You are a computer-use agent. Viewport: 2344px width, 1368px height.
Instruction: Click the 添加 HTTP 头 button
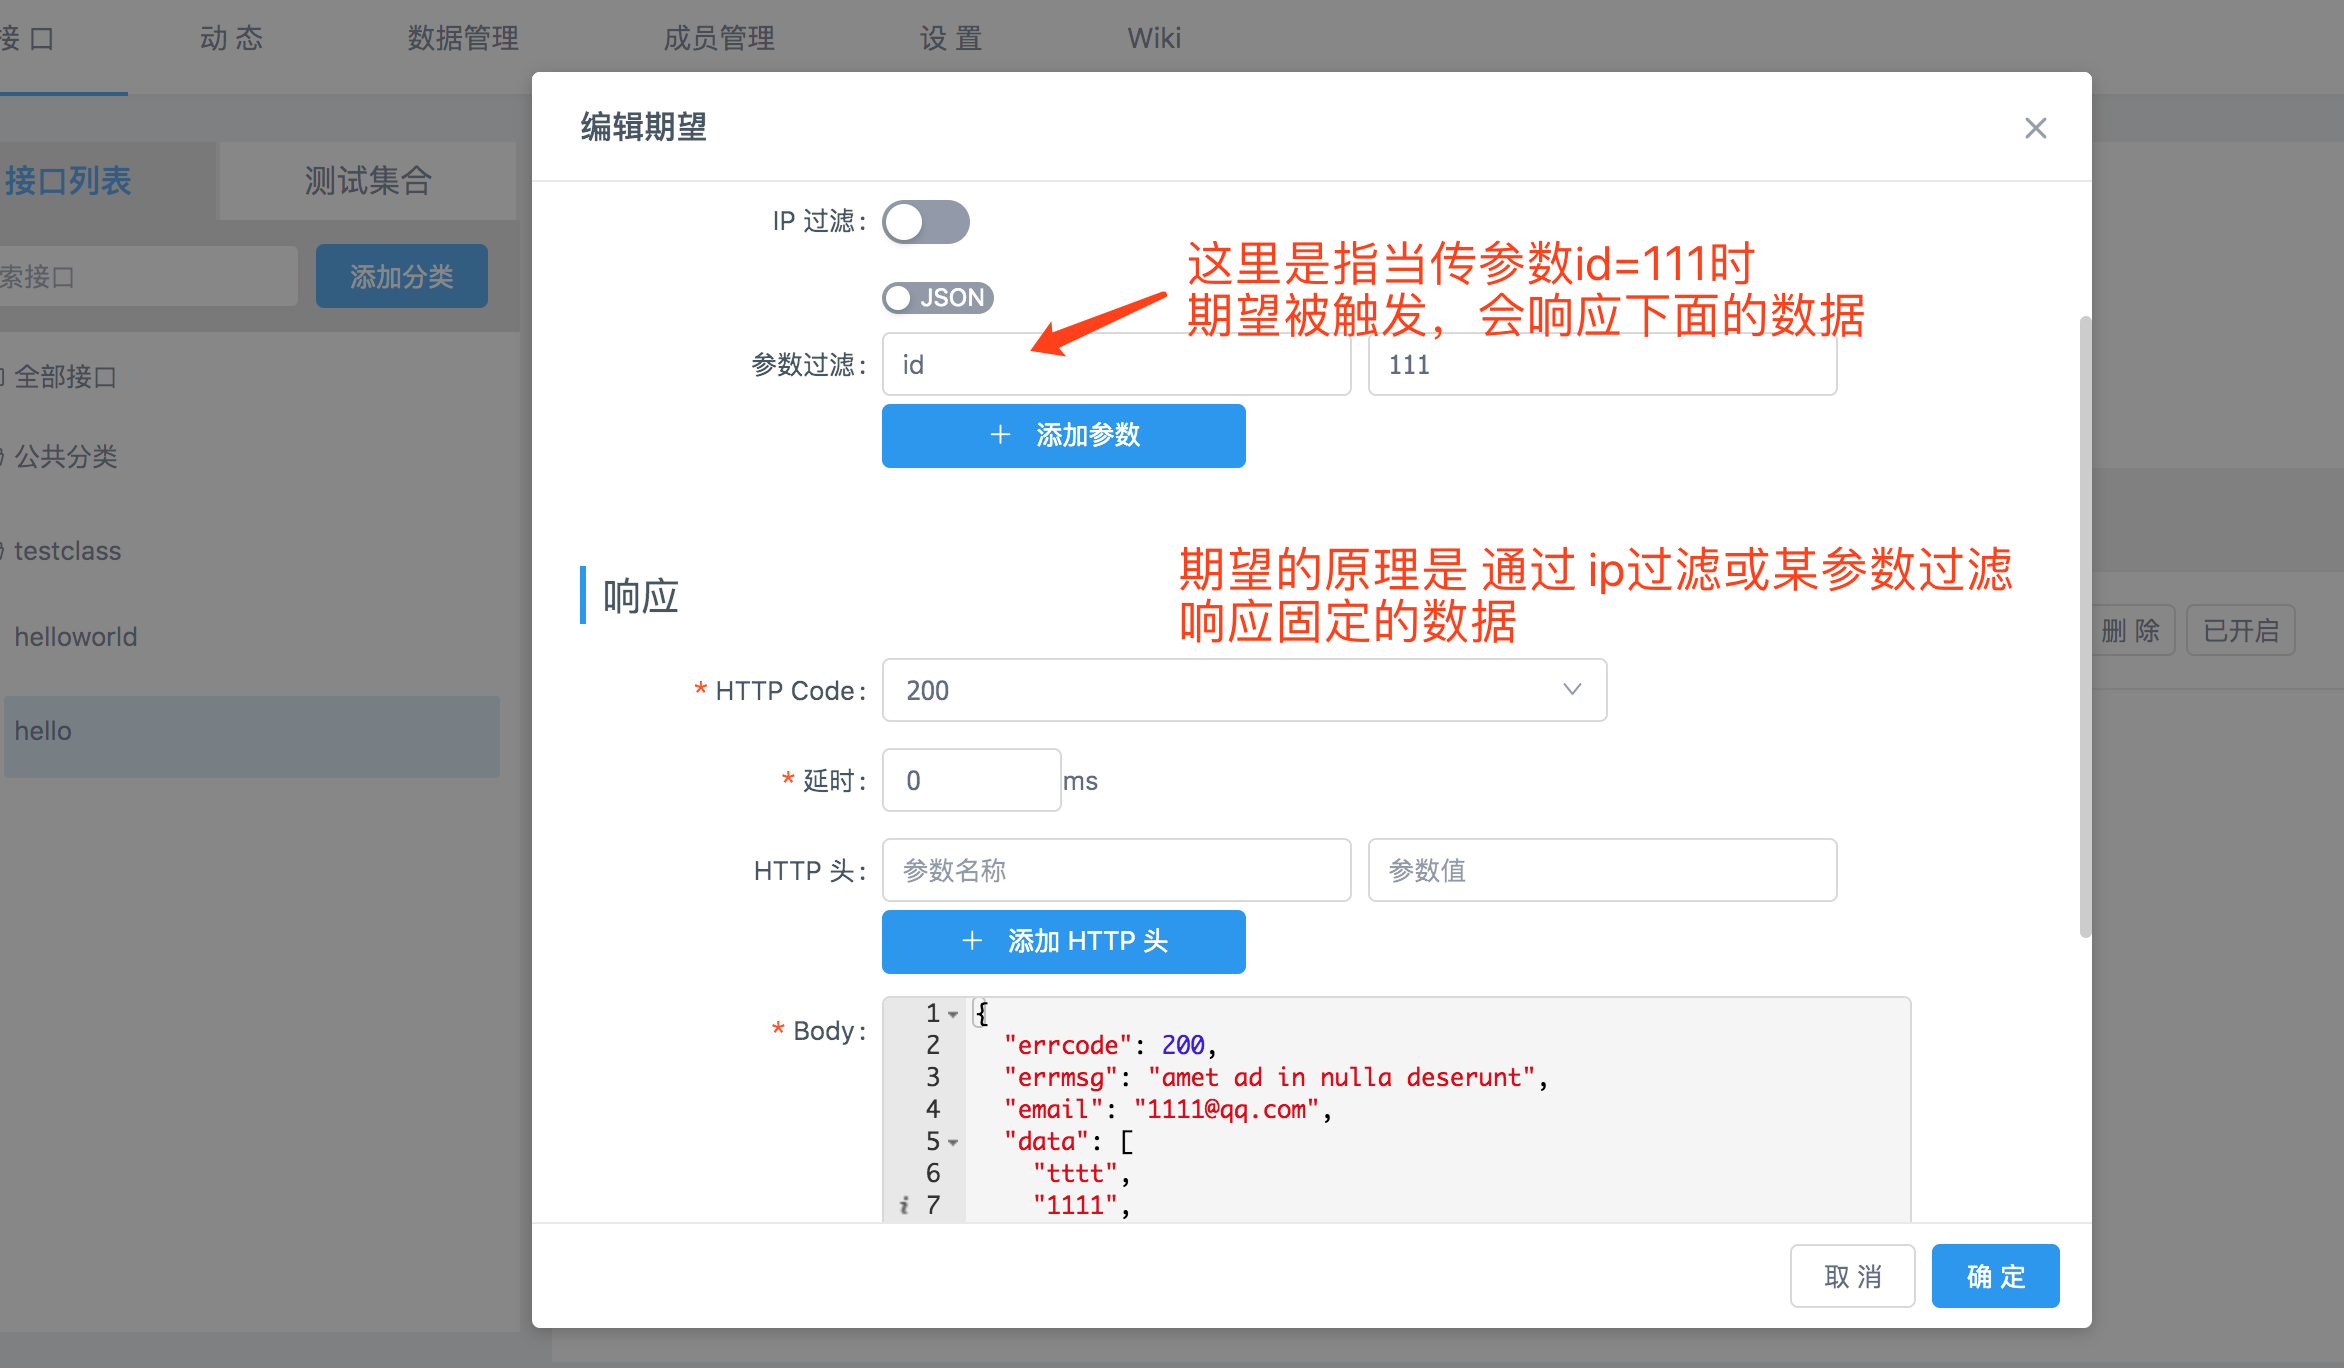1064,941
